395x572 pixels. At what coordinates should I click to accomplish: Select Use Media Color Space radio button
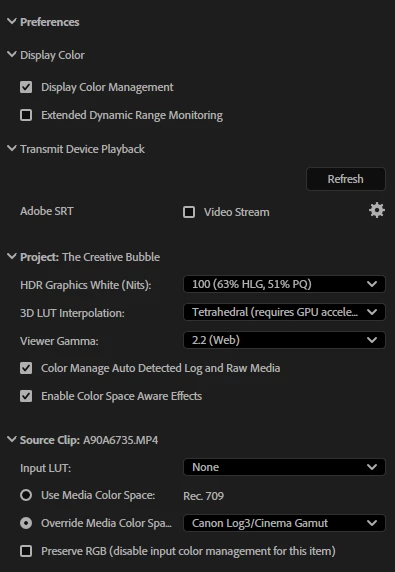pos(26,495)
